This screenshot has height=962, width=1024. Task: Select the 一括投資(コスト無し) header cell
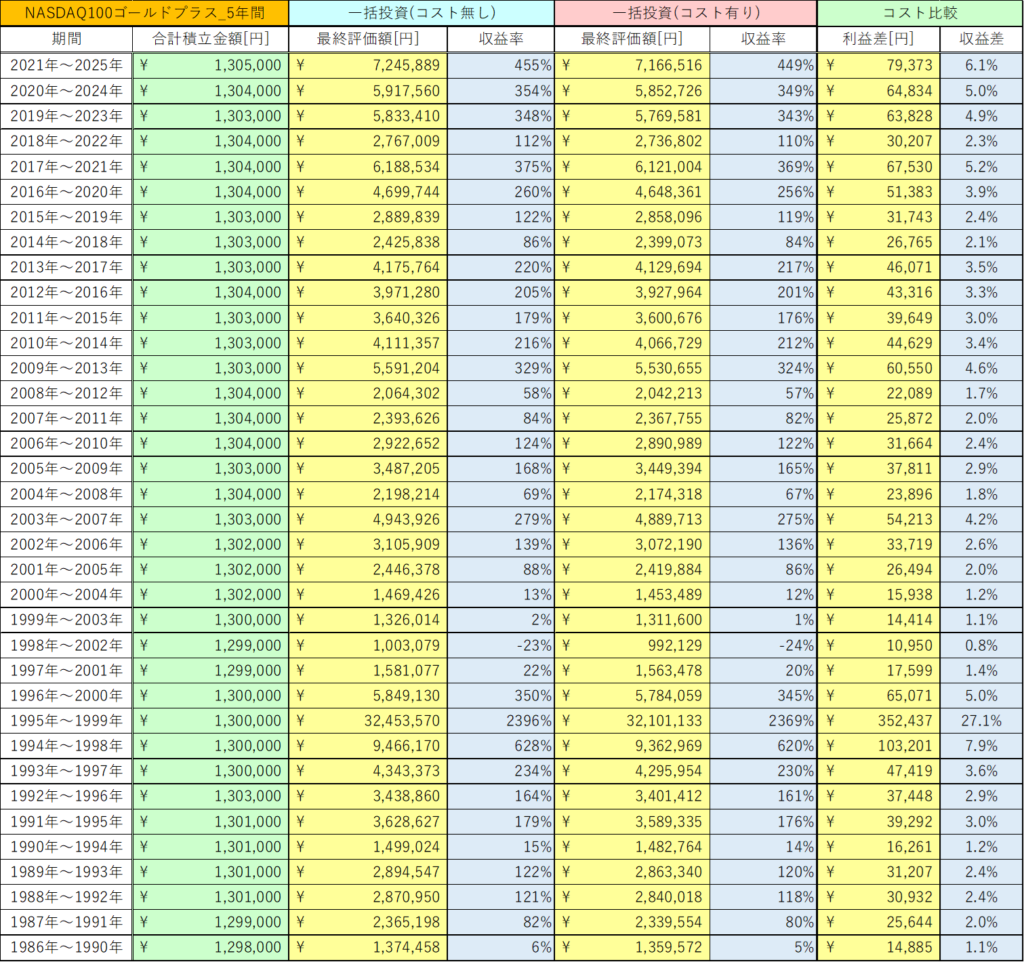click(x=421, y=13)
